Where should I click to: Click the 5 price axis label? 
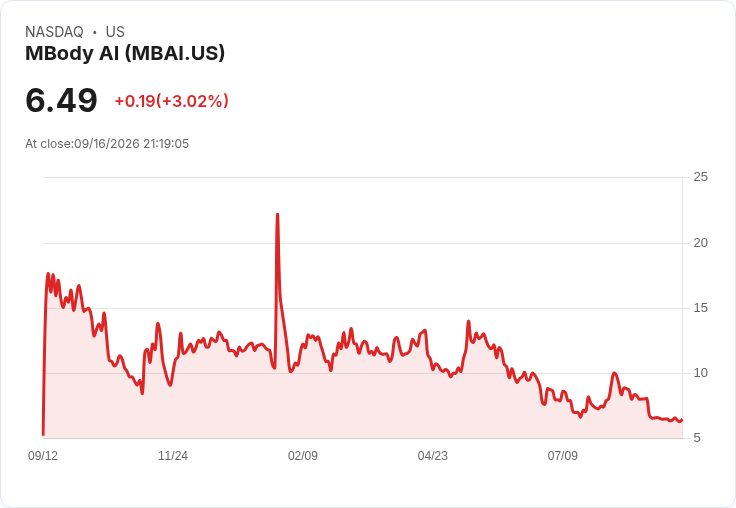(x=697, y=438)
